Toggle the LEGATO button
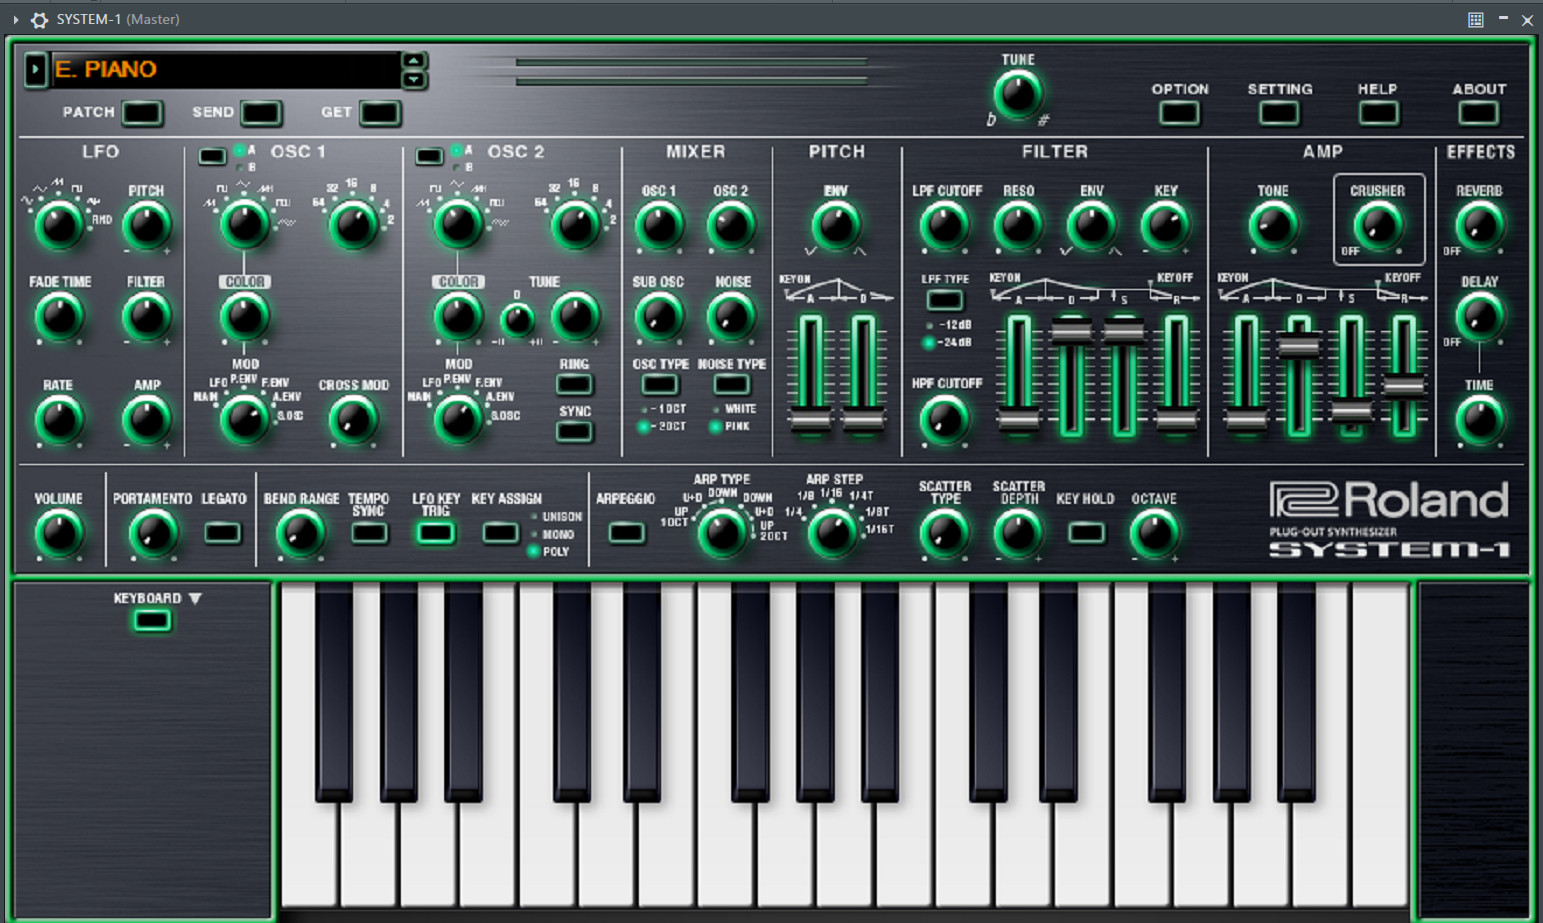The image size is (1543, 923). click(222, 533)
